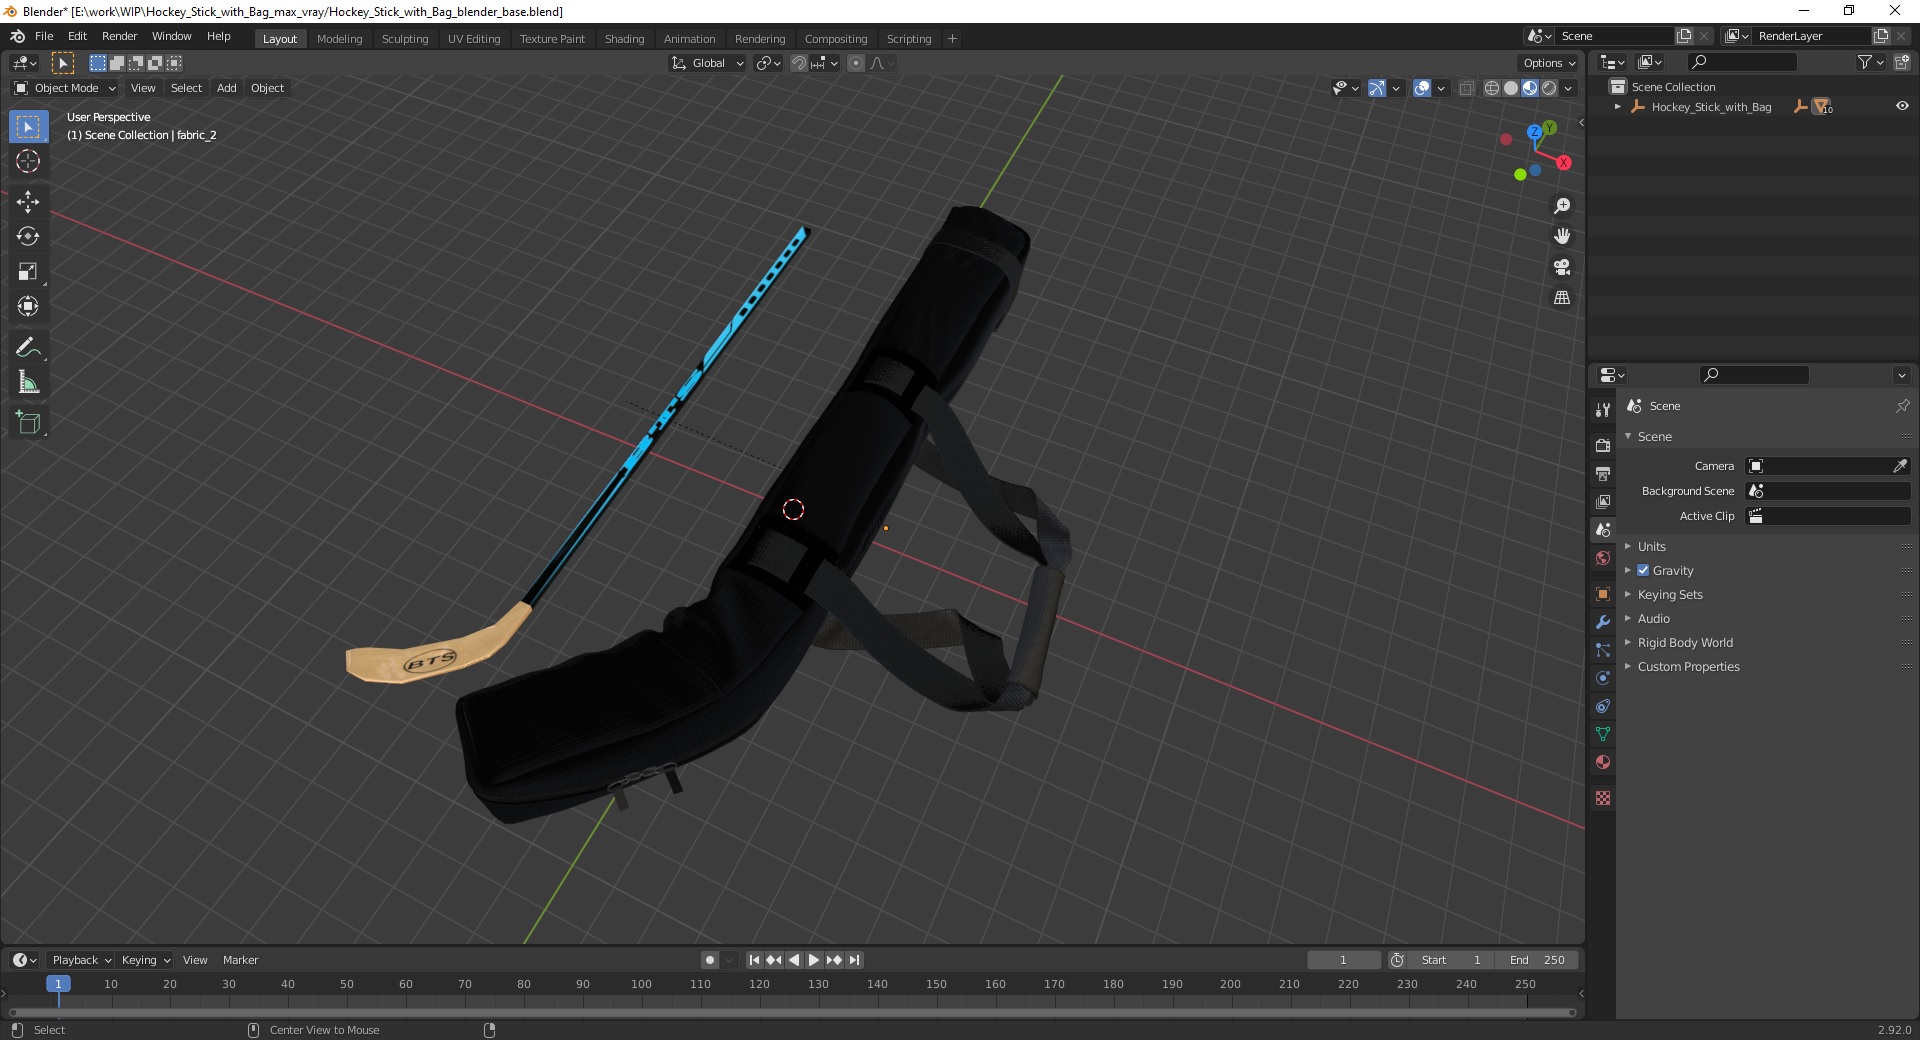Viewport: 1920px width, 1040px height.
Task: Open the Playback dropdown in timeline
Action: tap(81, 960)
